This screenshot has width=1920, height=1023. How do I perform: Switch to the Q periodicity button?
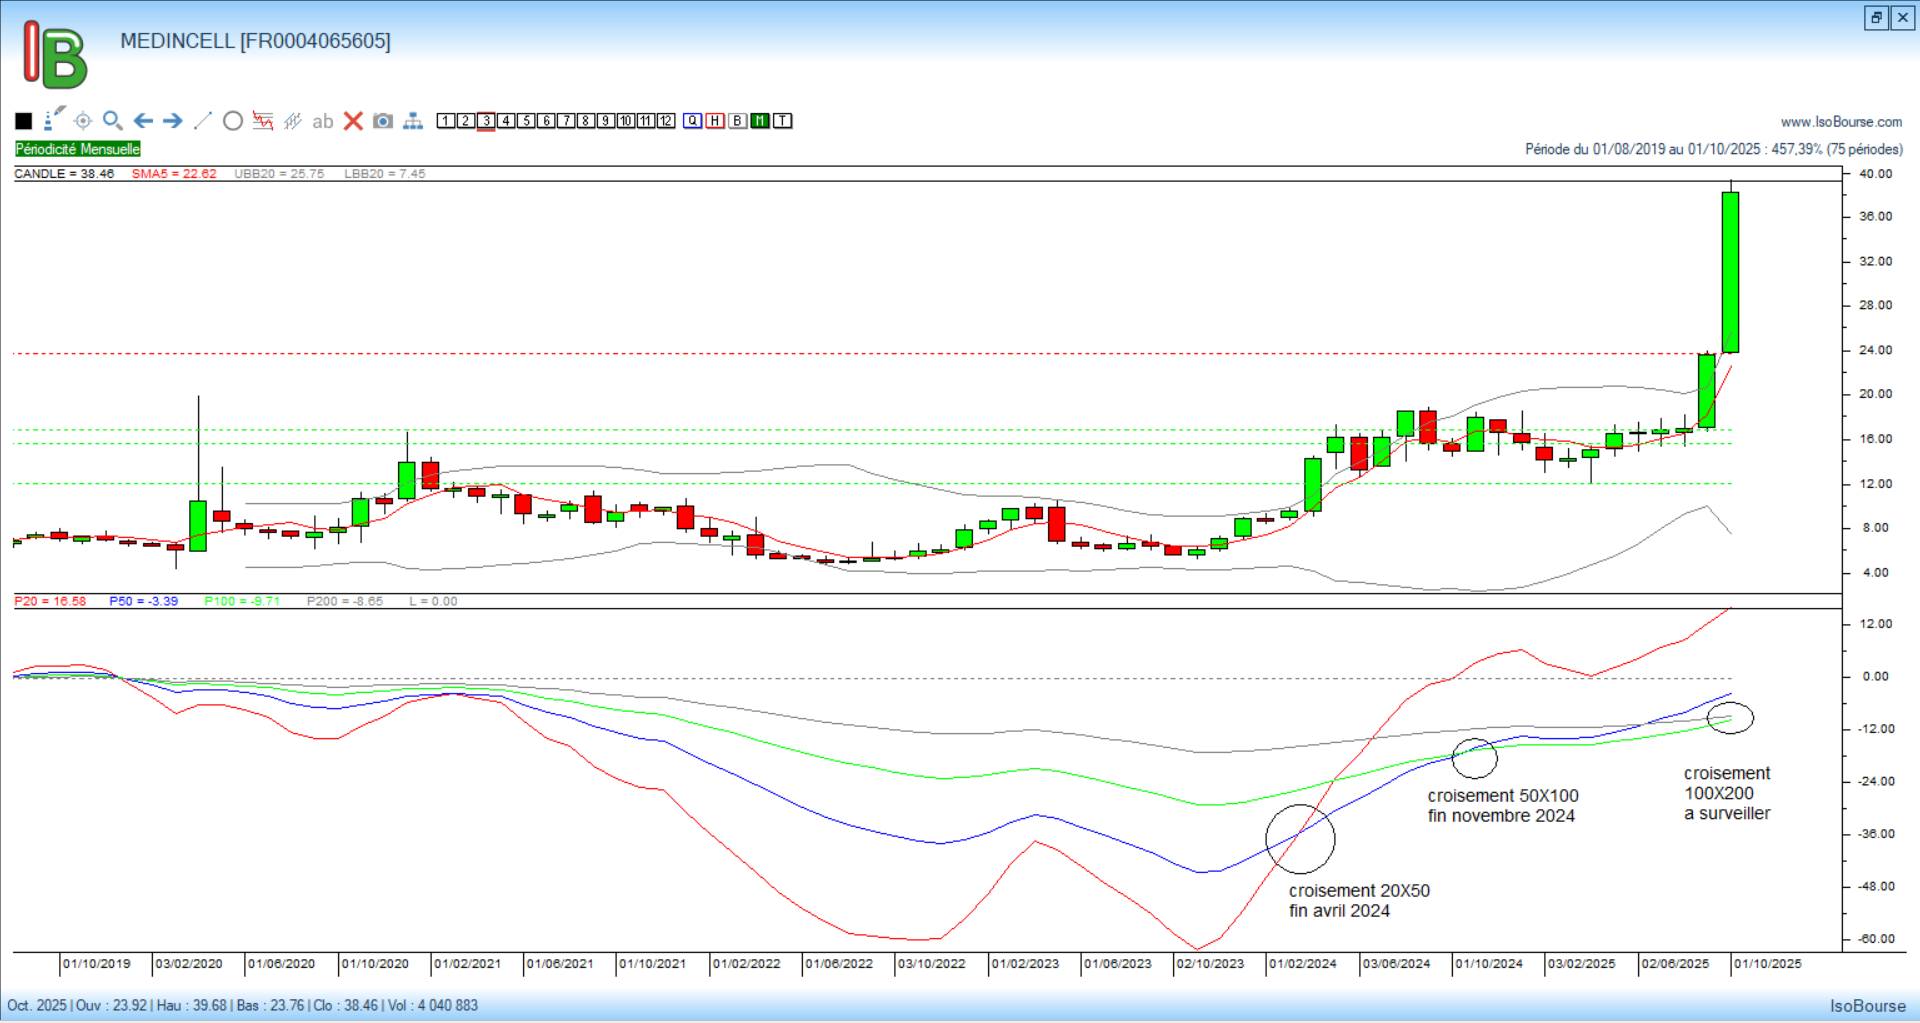(x=693, y=121)
